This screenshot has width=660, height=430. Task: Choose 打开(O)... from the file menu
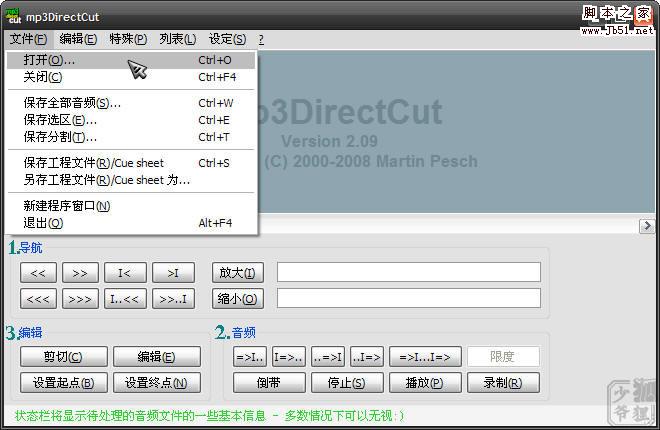(131, 60)
